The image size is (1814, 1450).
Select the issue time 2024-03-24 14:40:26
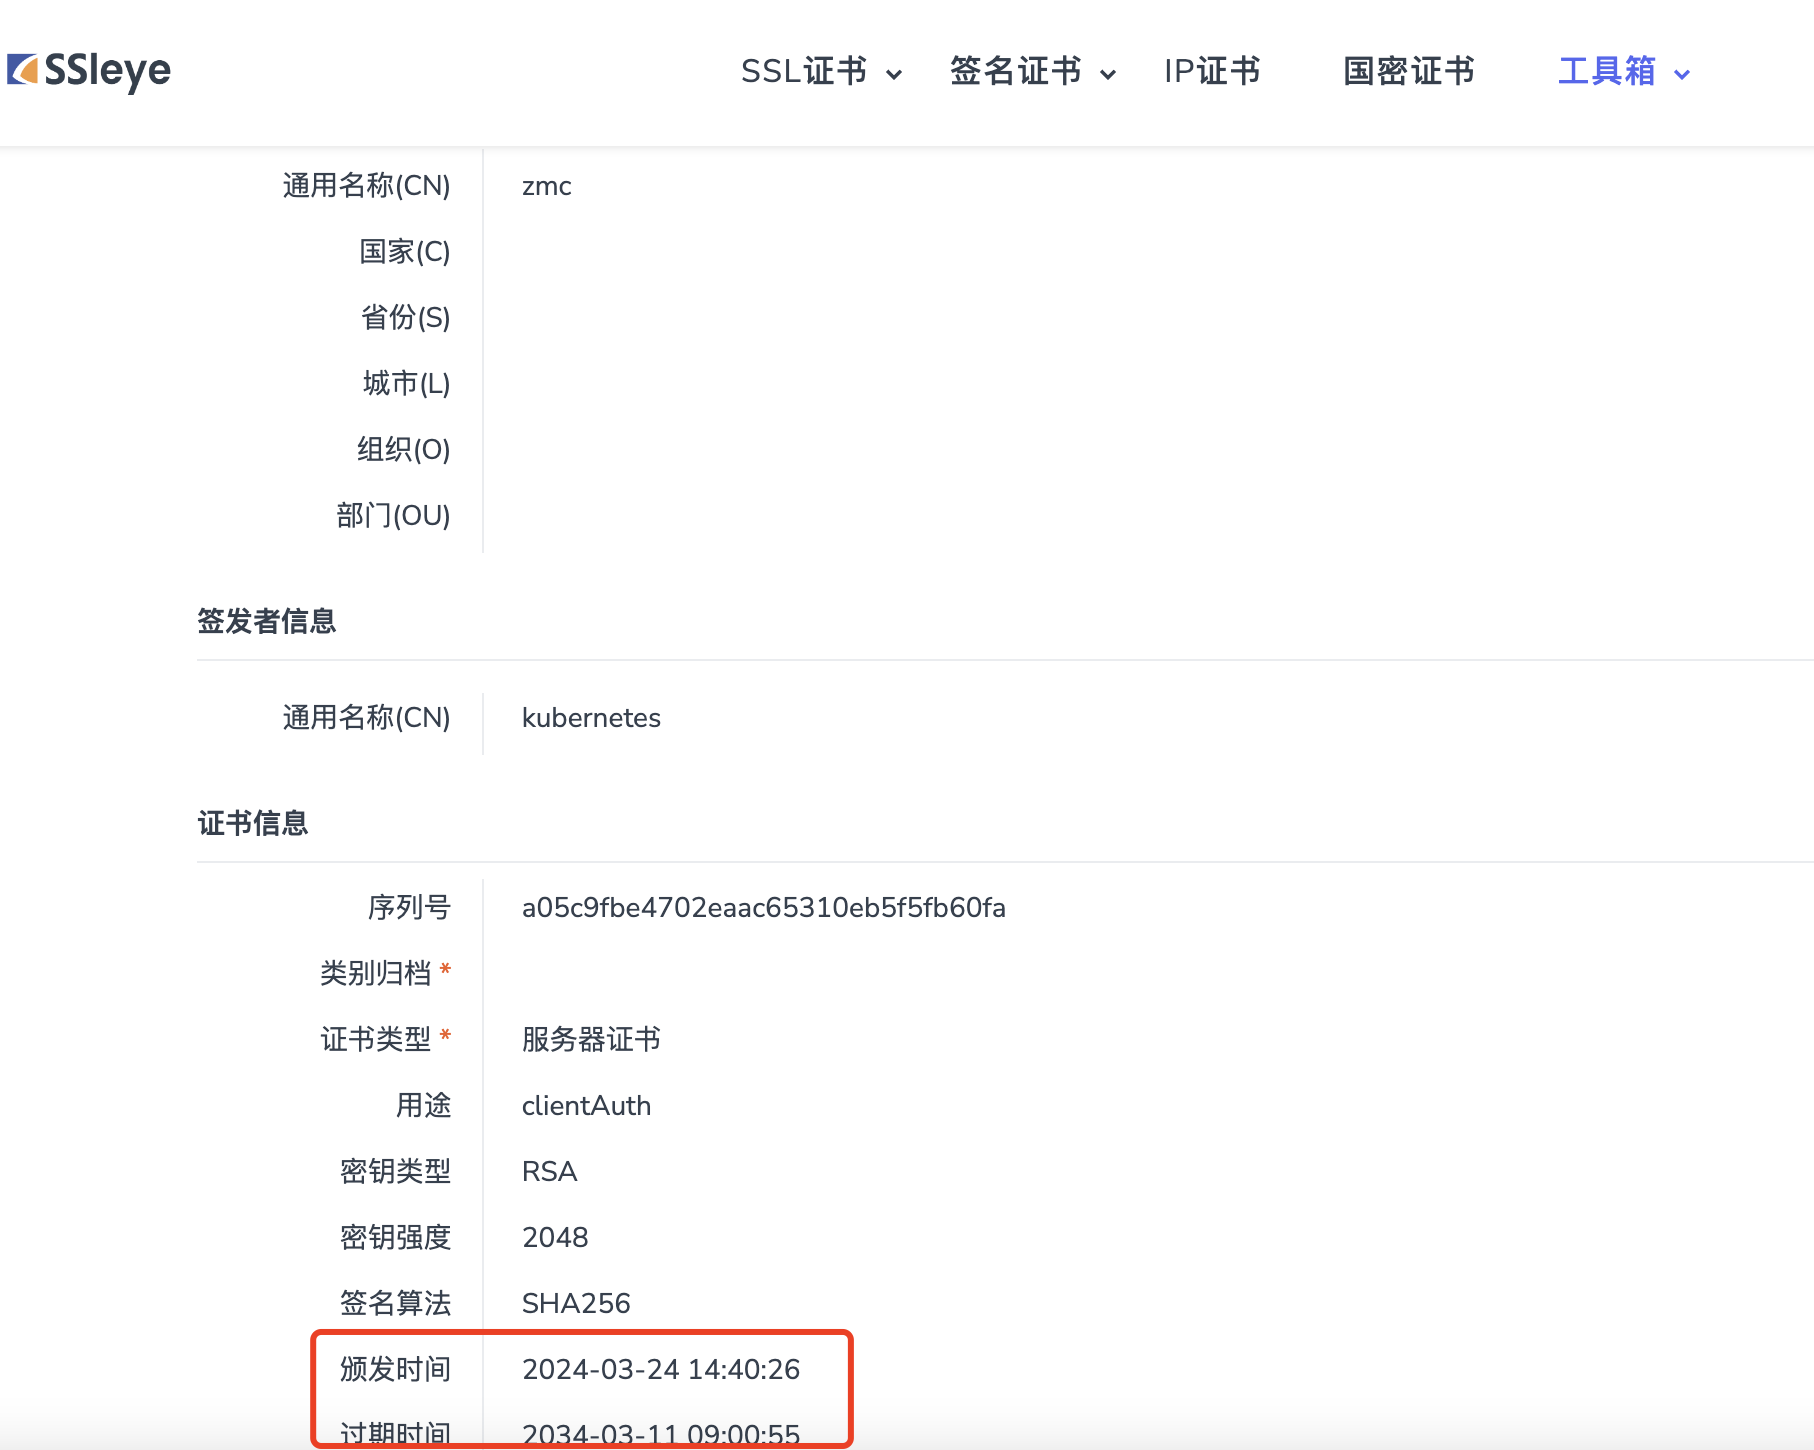pos(661,1370)
